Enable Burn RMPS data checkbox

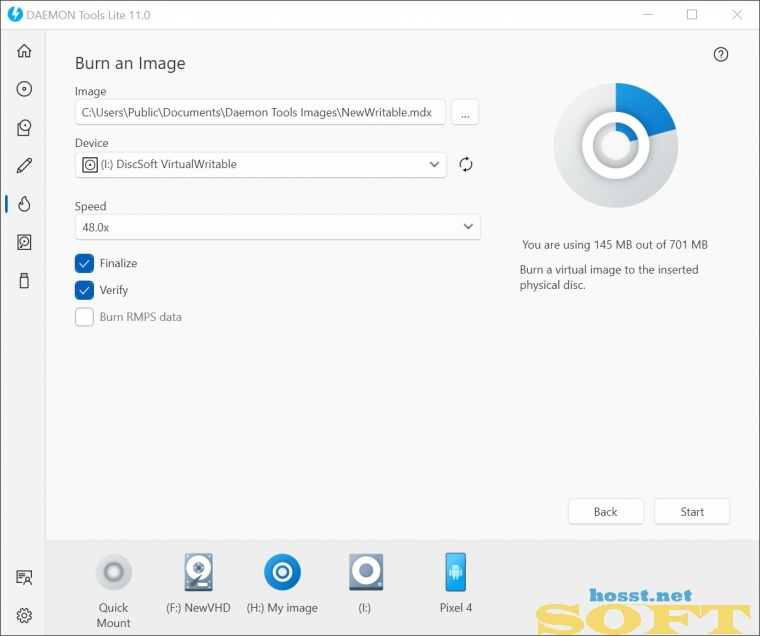[x=84, y=317]
